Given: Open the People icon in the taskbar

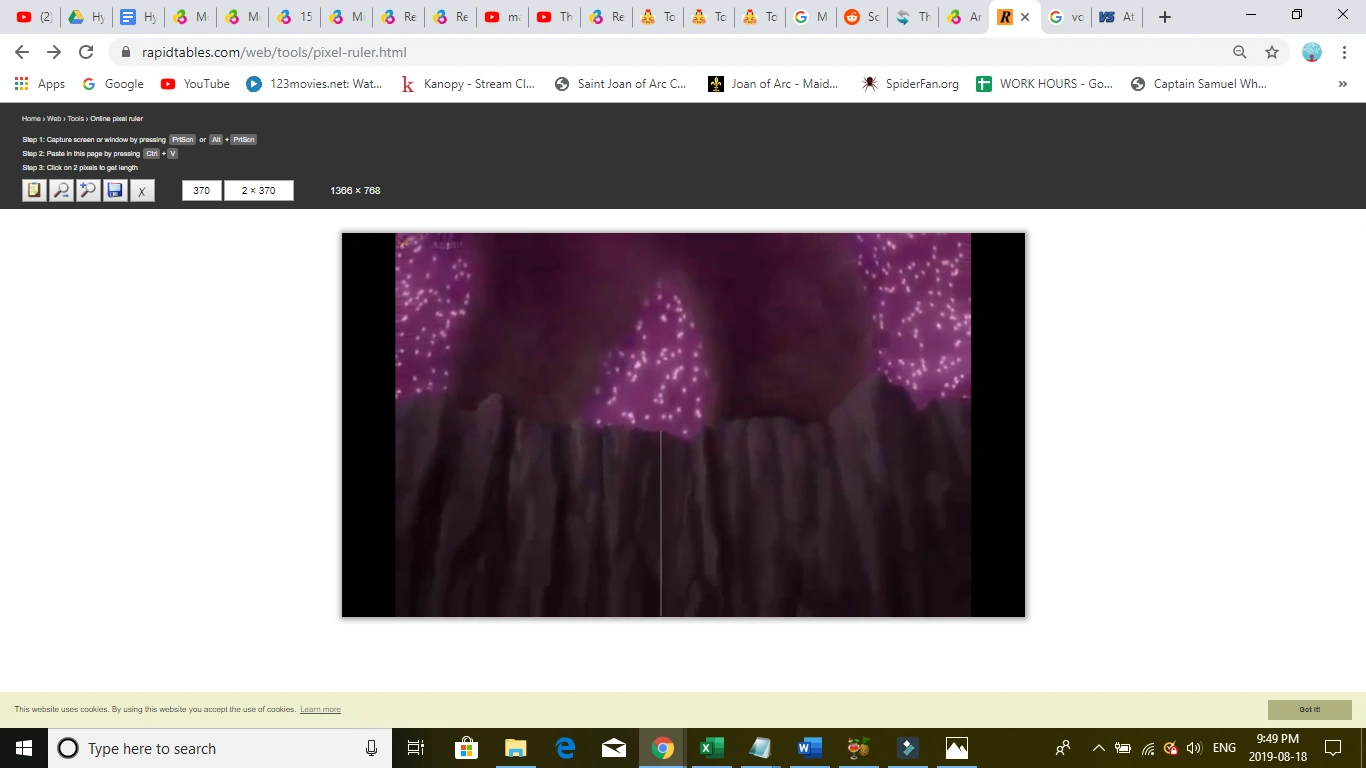Looking at the screenshot, I should pyautogui.click(x=1062, y=748).
